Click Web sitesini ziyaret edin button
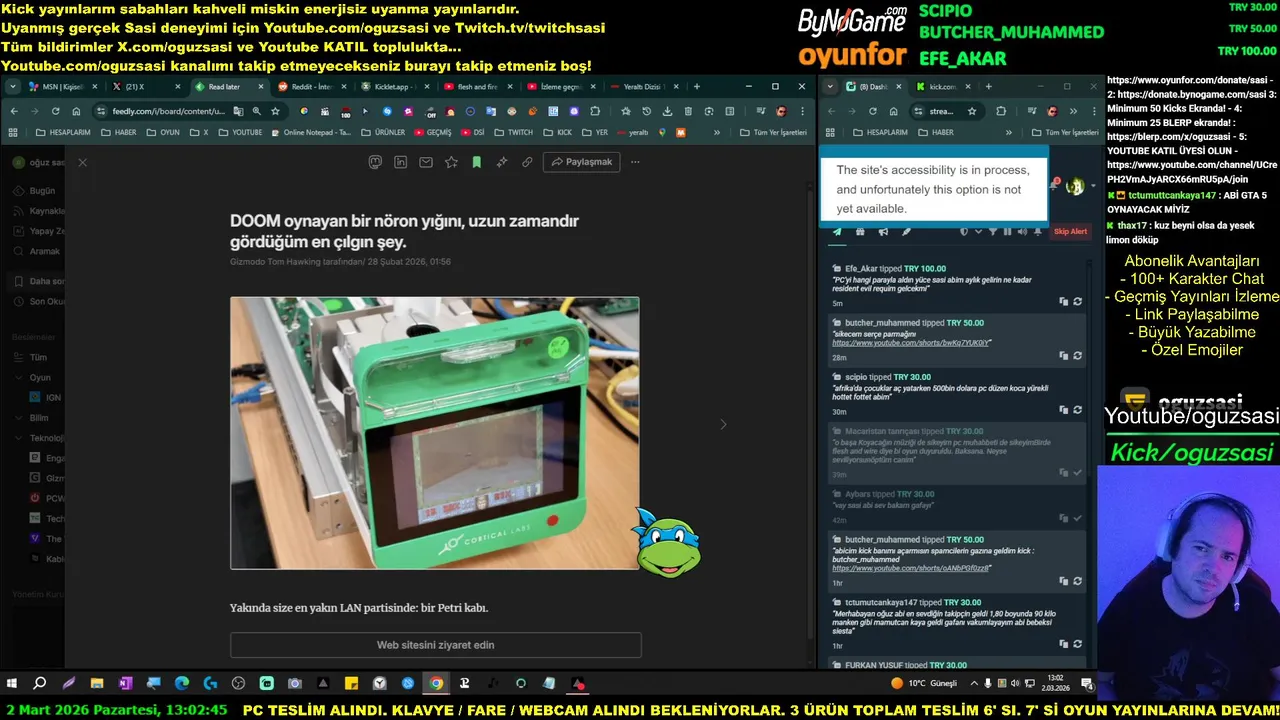Screen dimensions: 1280x720 pyautogui.click(x=435, y=645)
